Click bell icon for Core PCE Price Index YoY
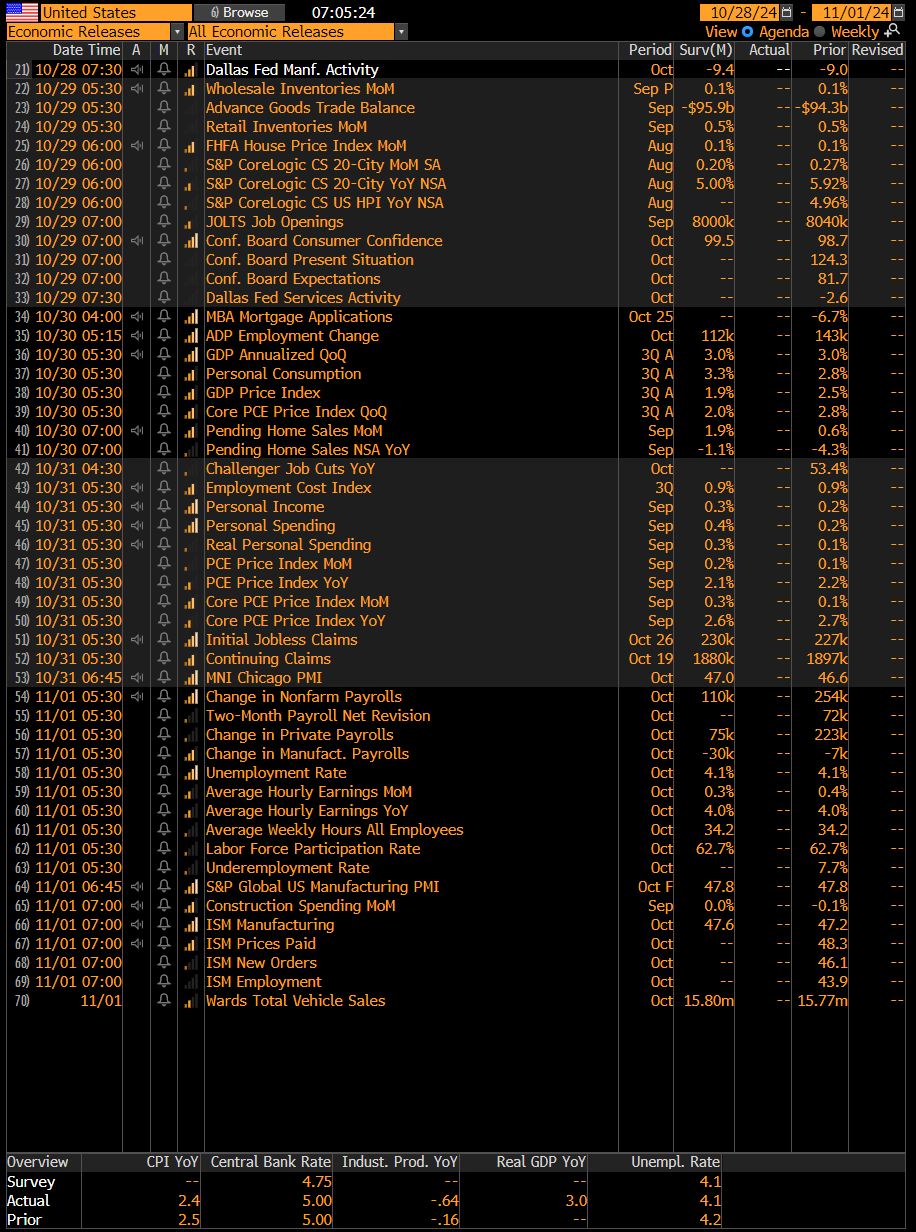 pos(164,621)
